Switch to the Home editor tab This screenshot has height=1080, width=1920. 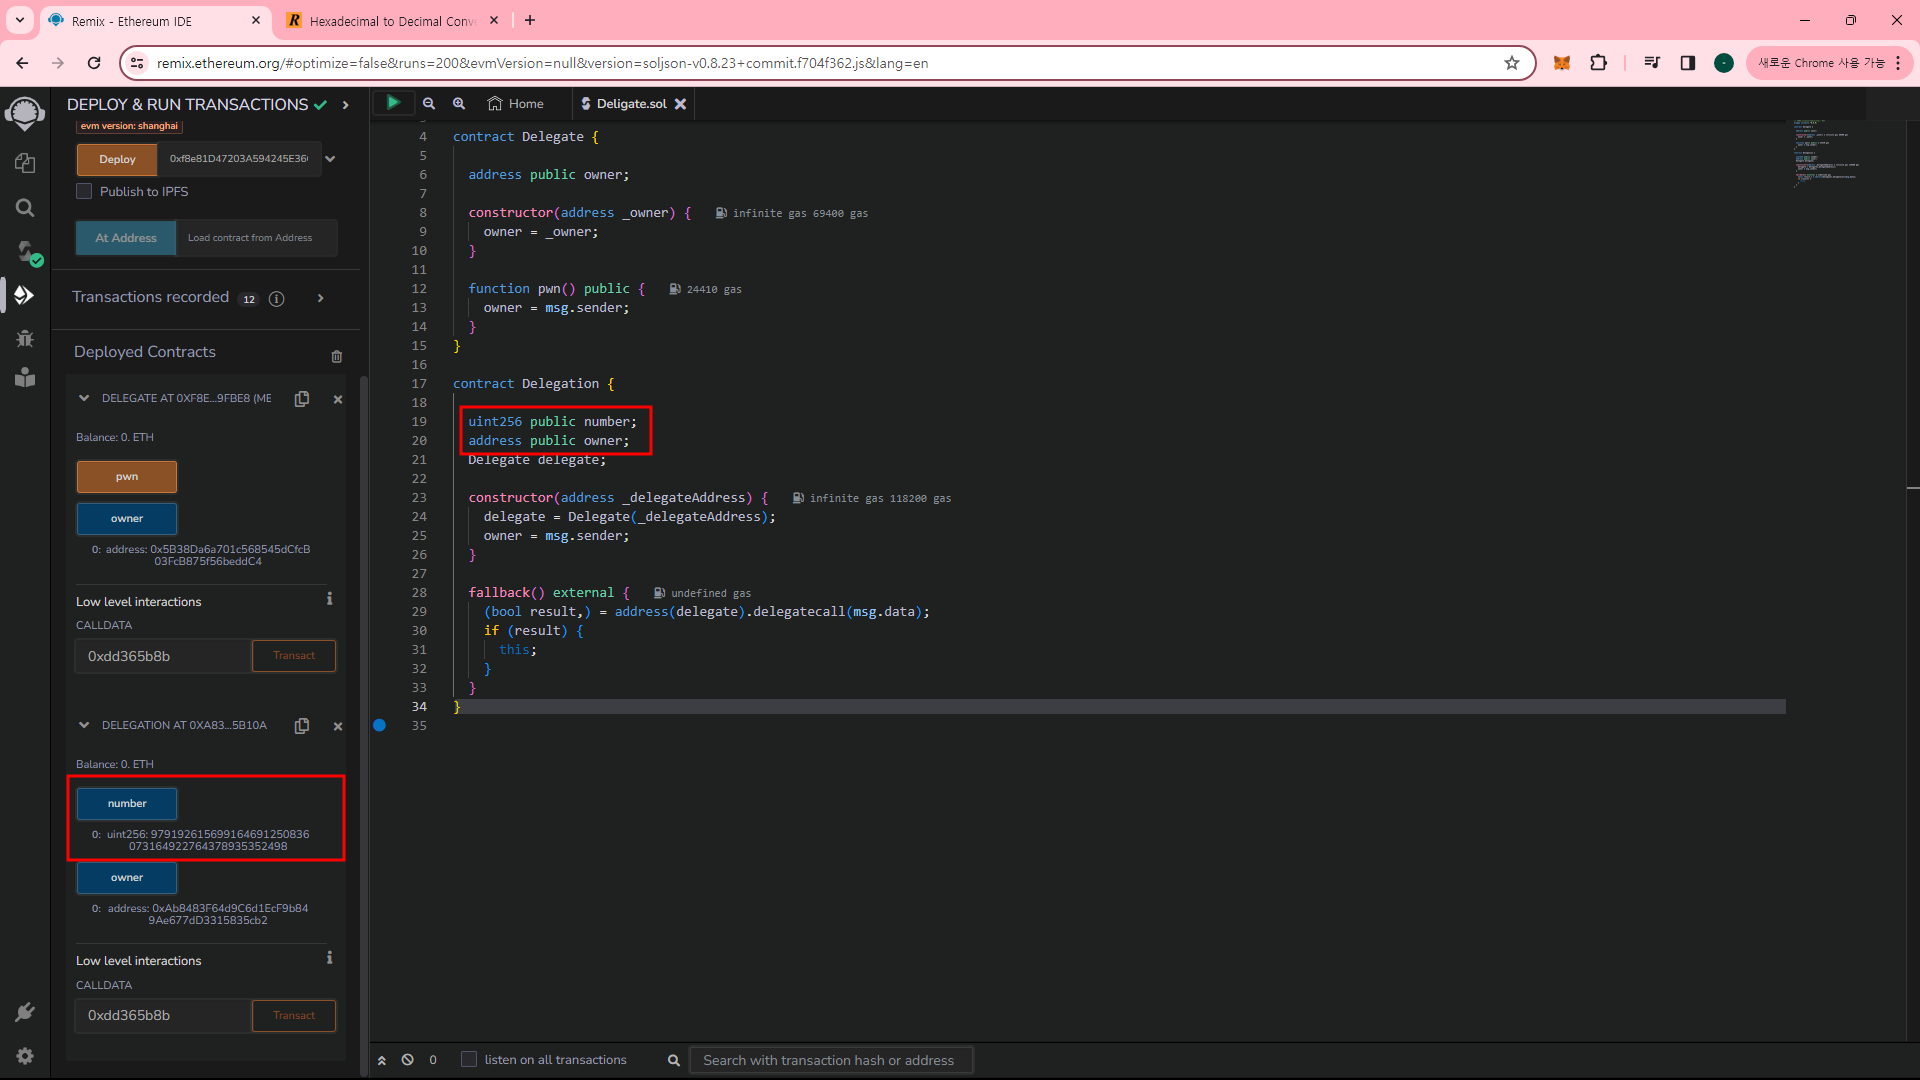click(x=516, y=104)
